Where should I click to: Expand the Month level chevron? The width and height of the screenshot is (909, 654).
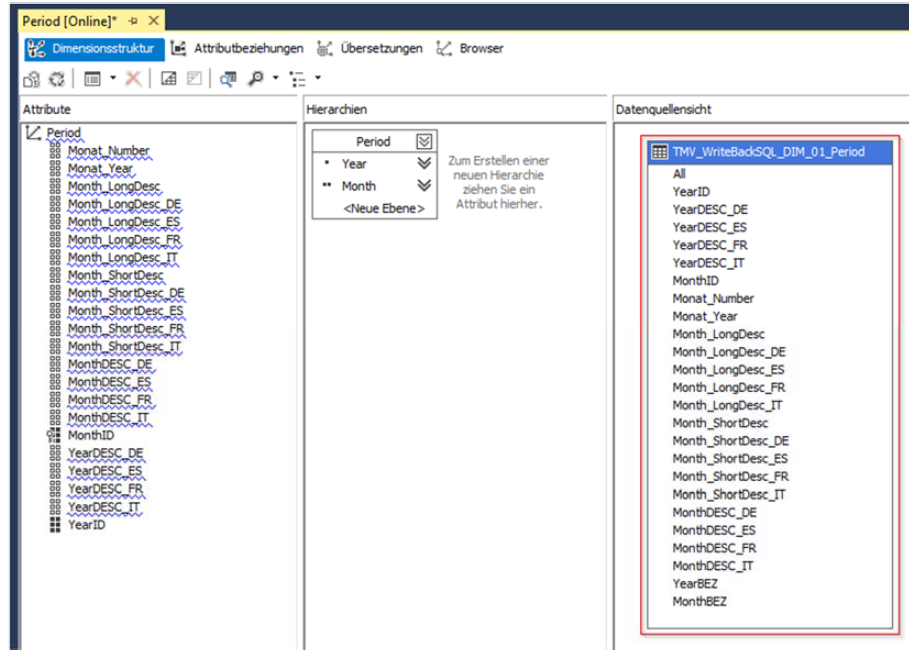tap(423, 186)
